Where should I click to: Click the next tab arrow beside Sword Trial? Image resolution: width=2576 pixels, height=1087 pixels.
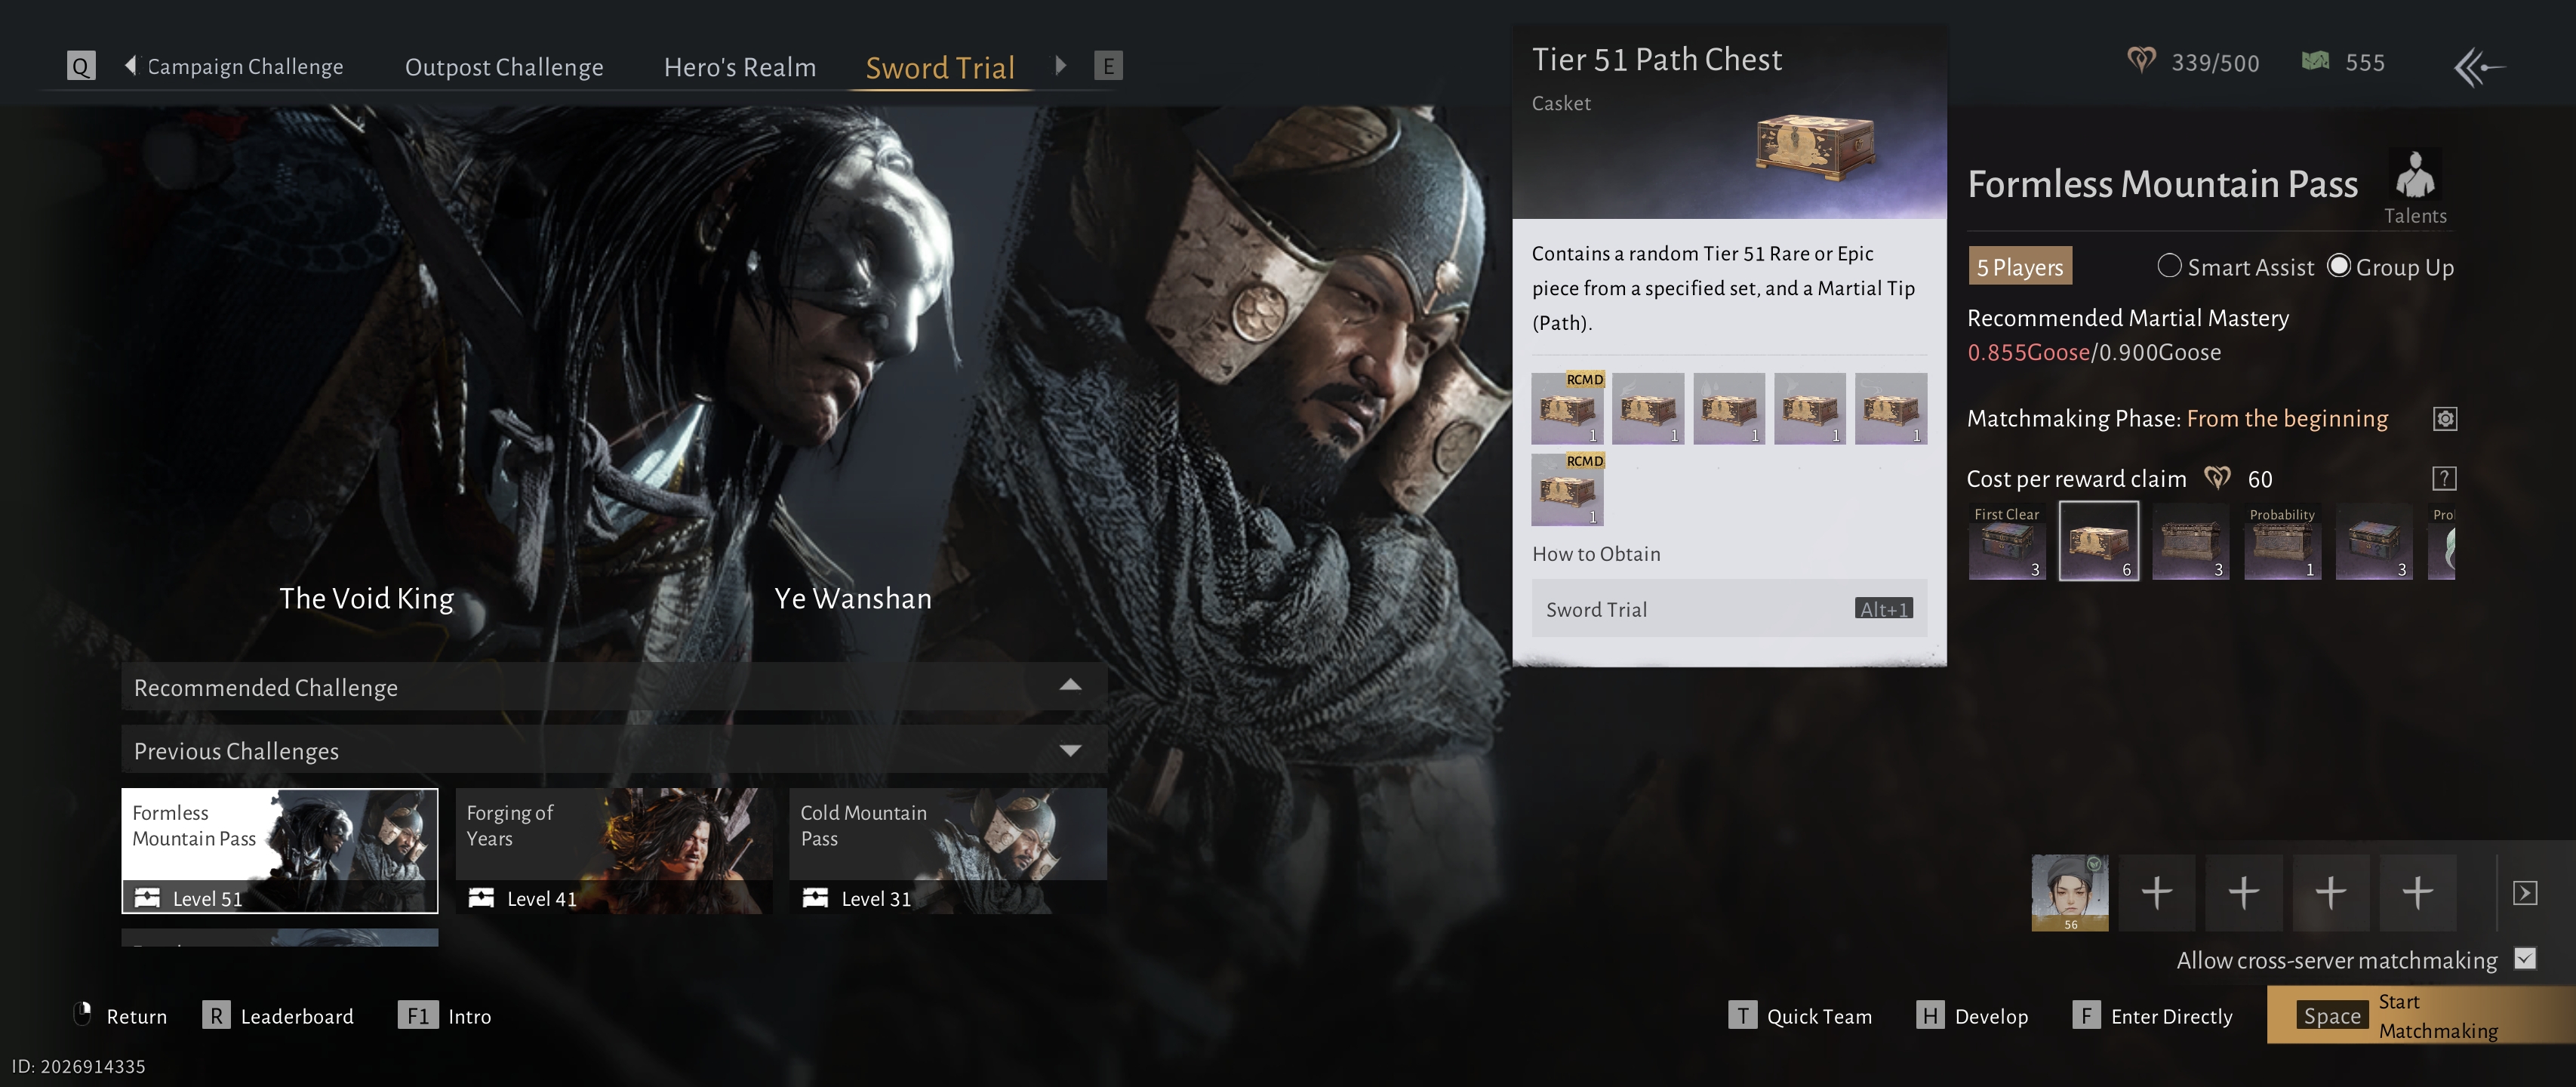[x=1060, y=66]
